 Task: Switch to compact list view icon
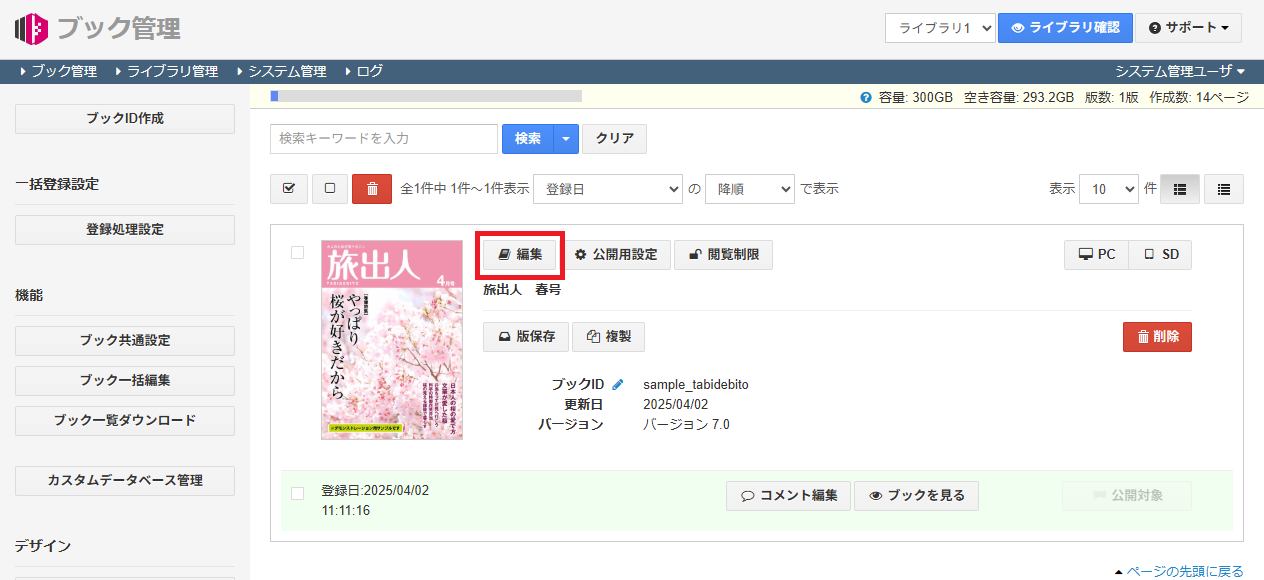[1223, 188]
